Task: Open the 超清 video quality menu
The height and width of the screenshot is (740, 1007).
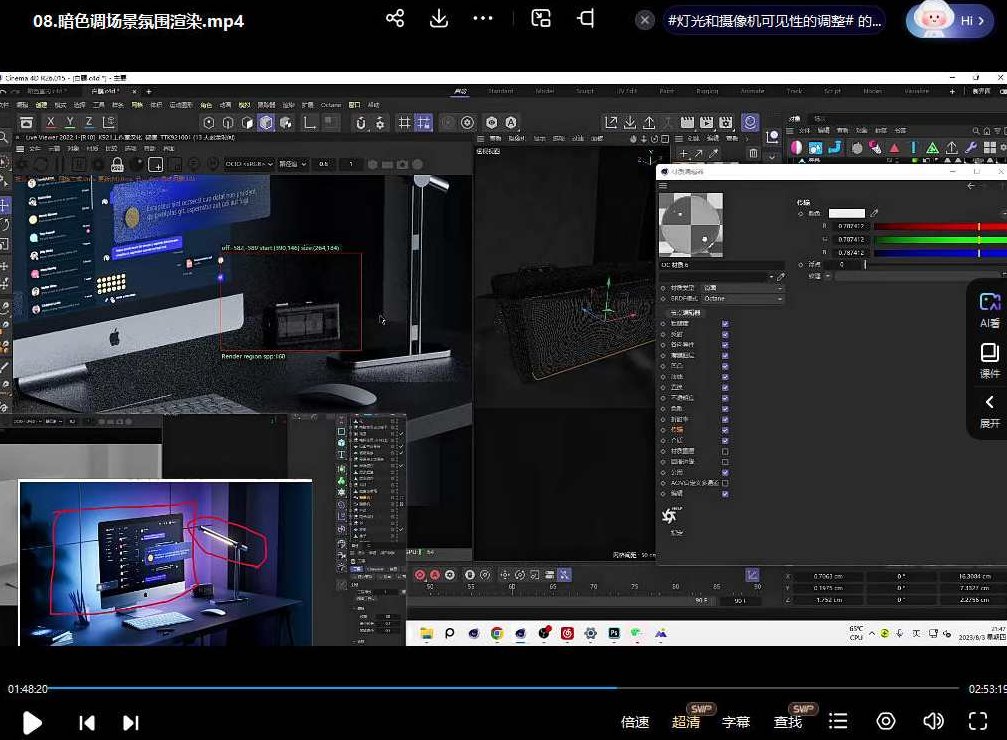Action: [x=686, y=722]
